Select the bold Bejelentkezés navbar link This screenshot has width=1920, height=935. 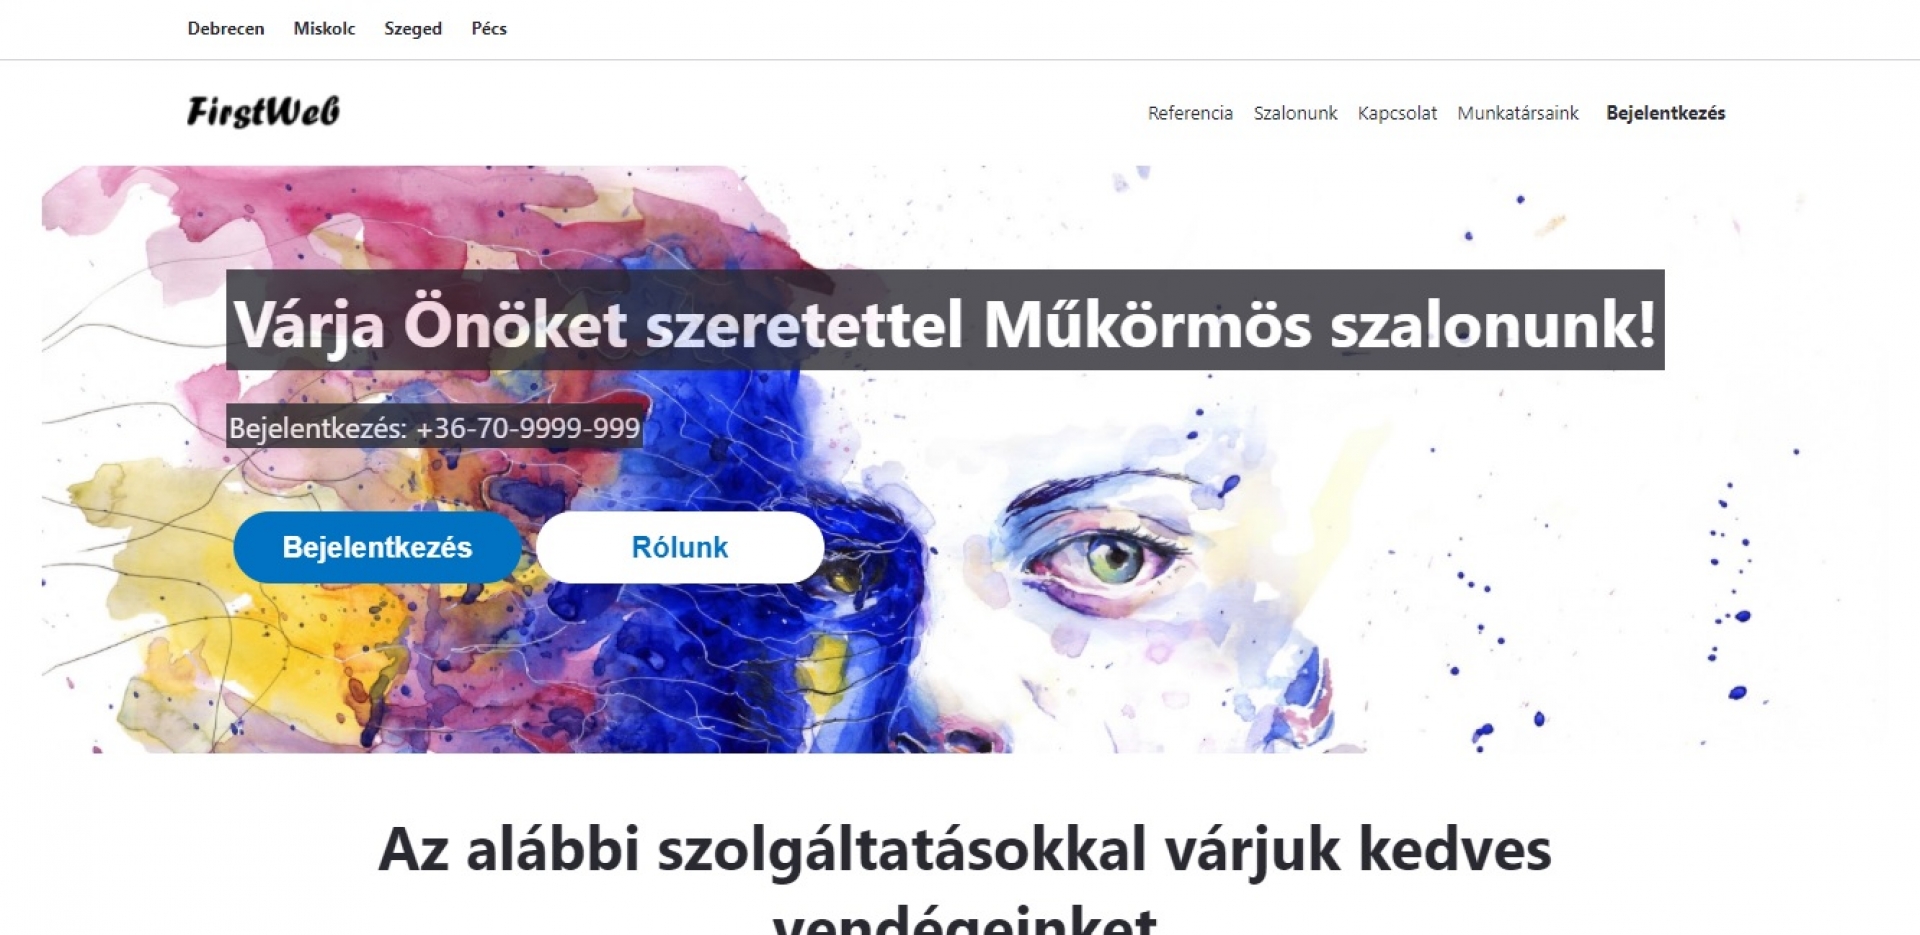click(1666, 113)
